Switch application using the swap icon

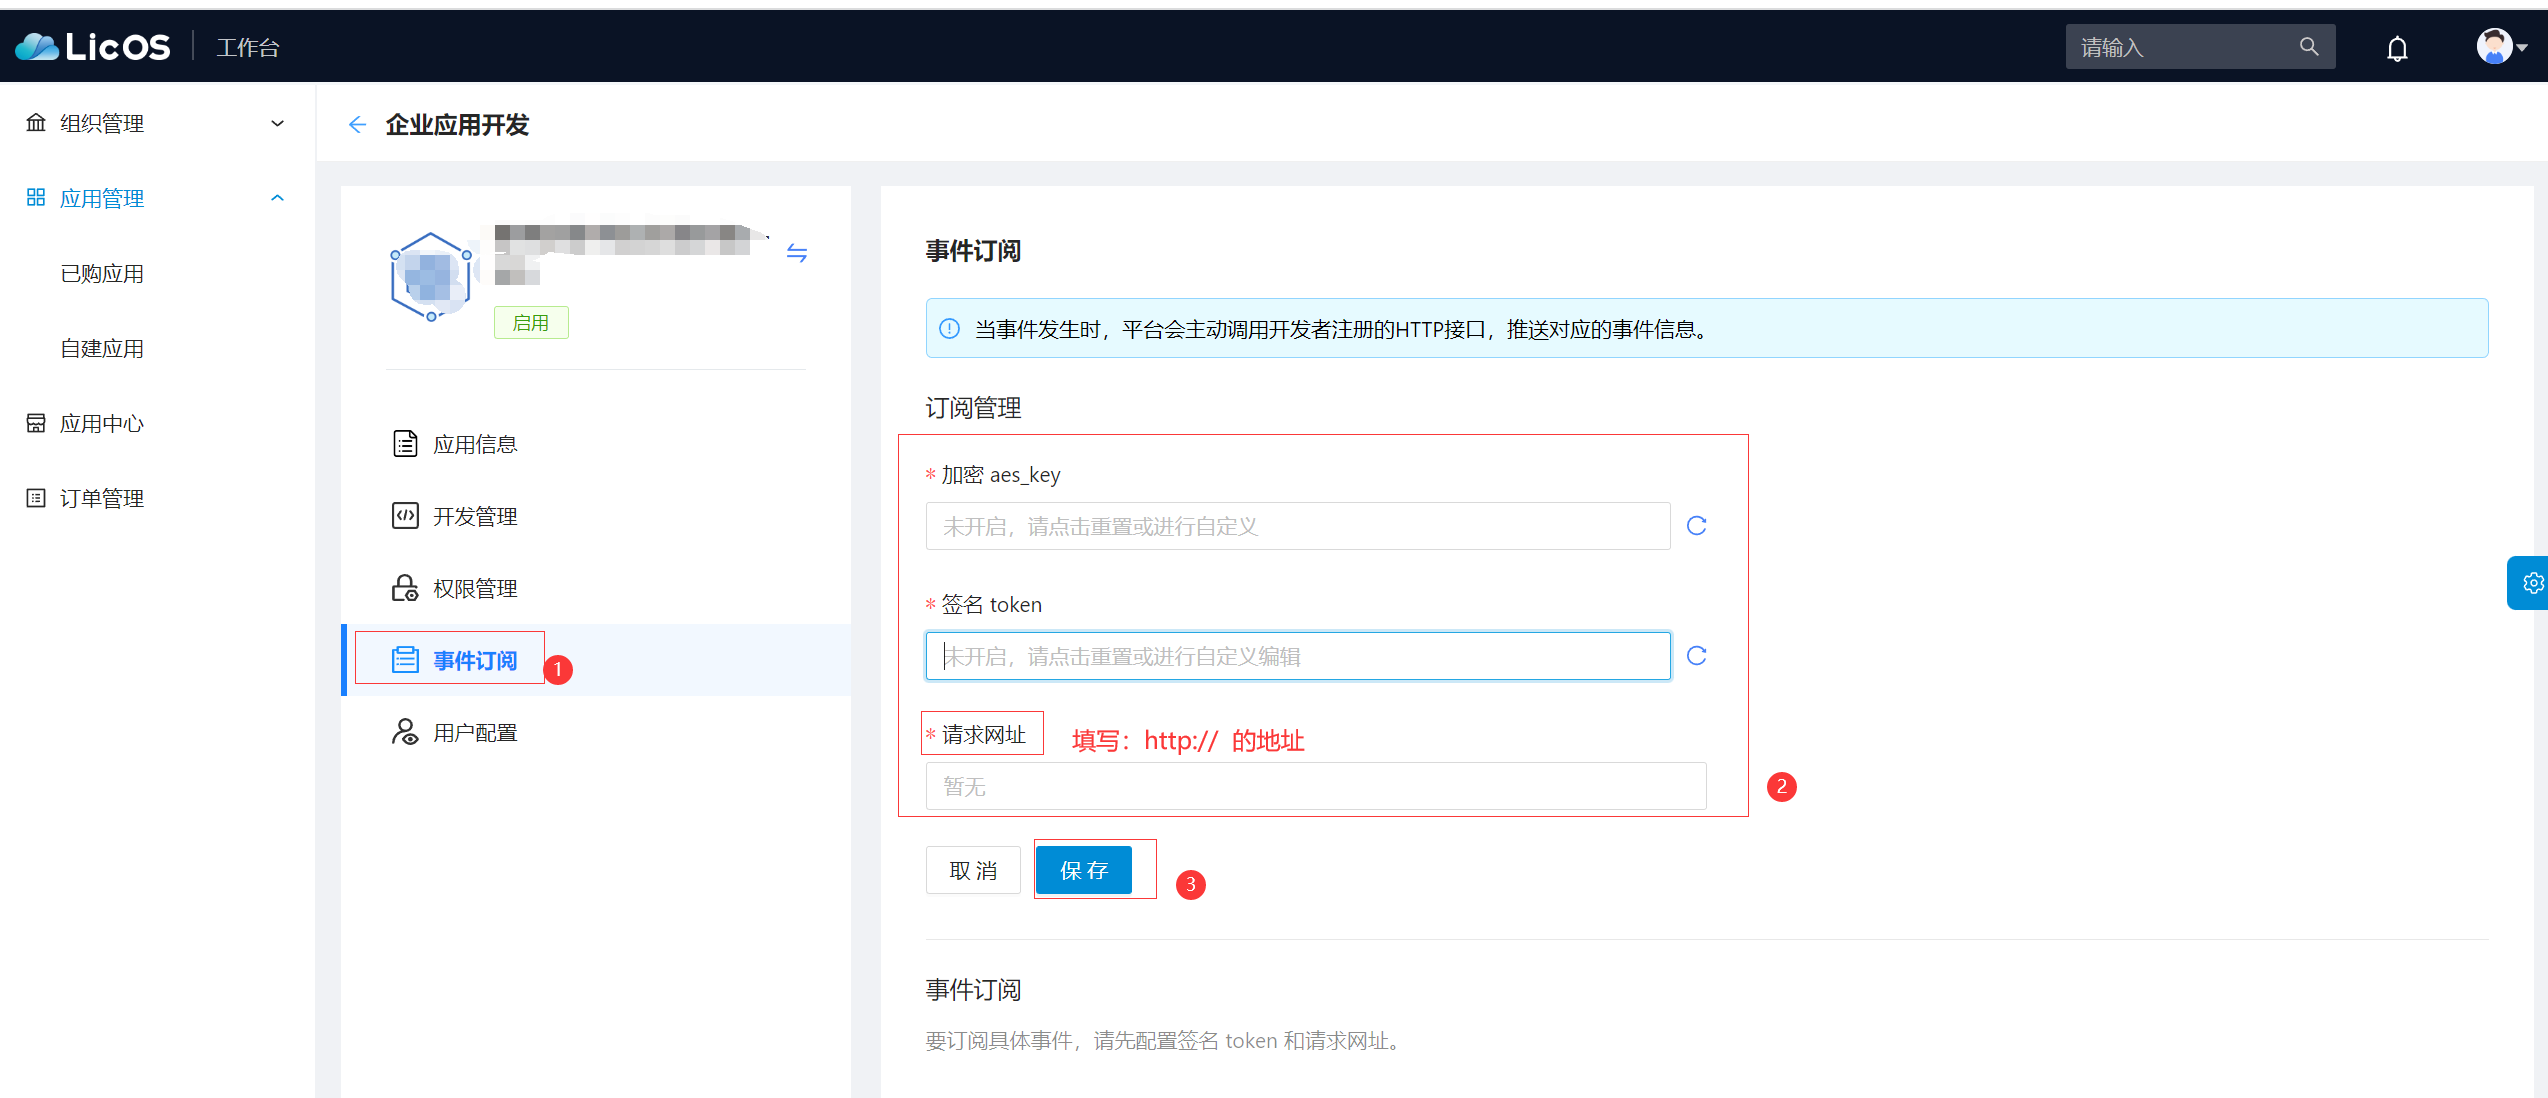point(796,253)
